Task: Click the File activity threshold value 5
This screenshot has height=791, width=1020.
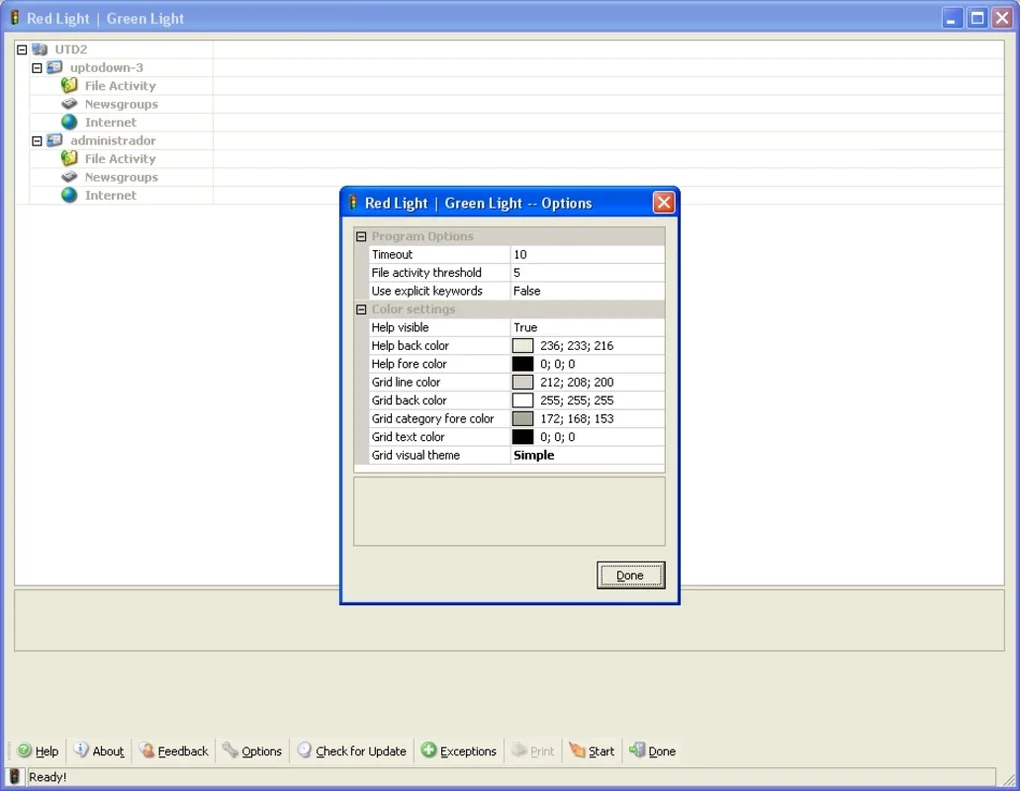Action: pyautogui.click(x=587, y=273)
